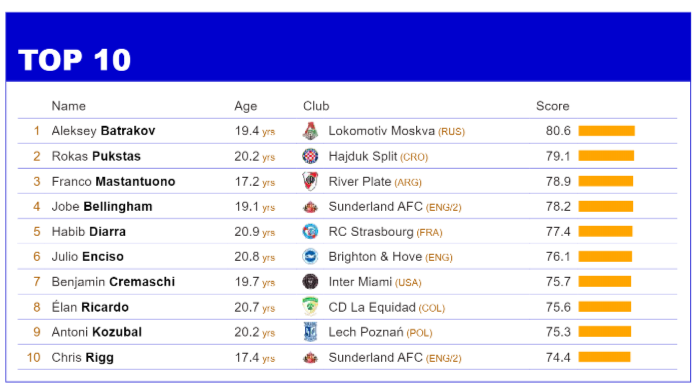Image resolution: width=696 pixels, height=392 pixels.
Task: Click the Age column header
Action: tap(245, 107)
